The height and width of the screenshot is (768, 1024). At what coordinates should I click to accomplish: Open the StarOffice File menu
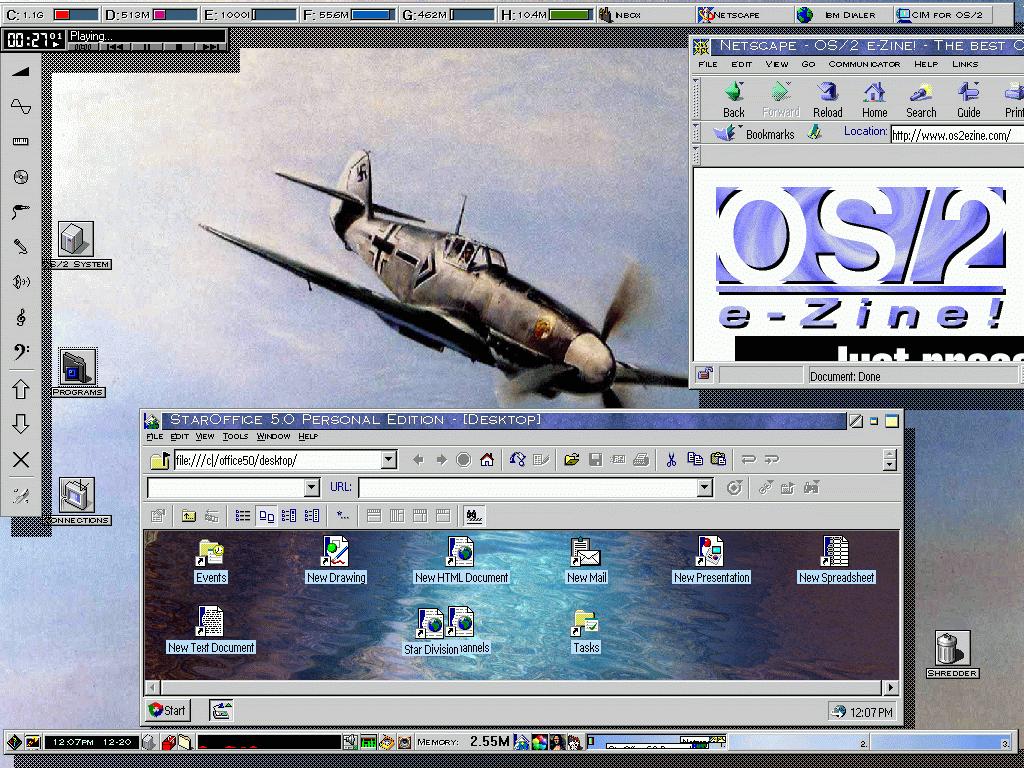[154, 436]
